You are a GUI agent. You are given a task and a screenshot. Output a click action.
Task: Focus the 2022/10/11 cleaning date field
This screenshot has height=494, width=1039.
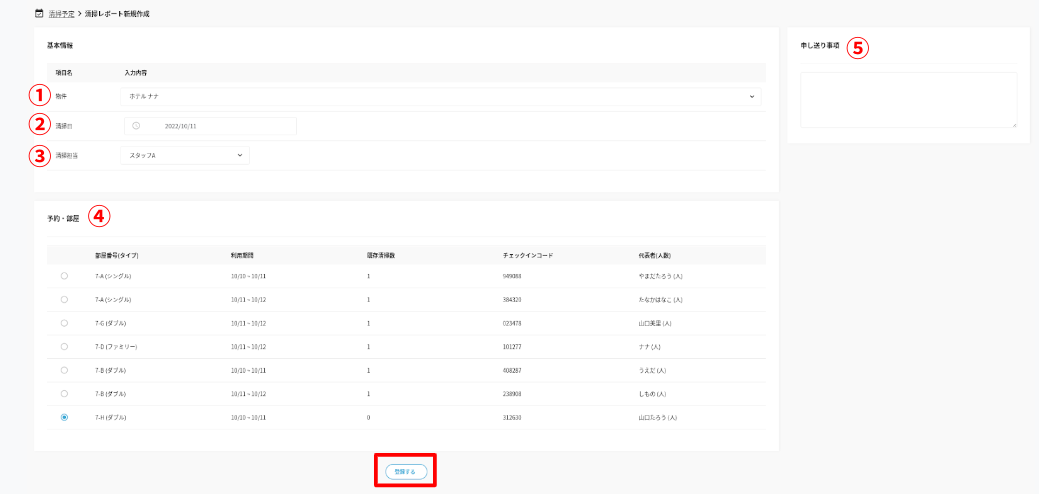click(x=210, y=126)
